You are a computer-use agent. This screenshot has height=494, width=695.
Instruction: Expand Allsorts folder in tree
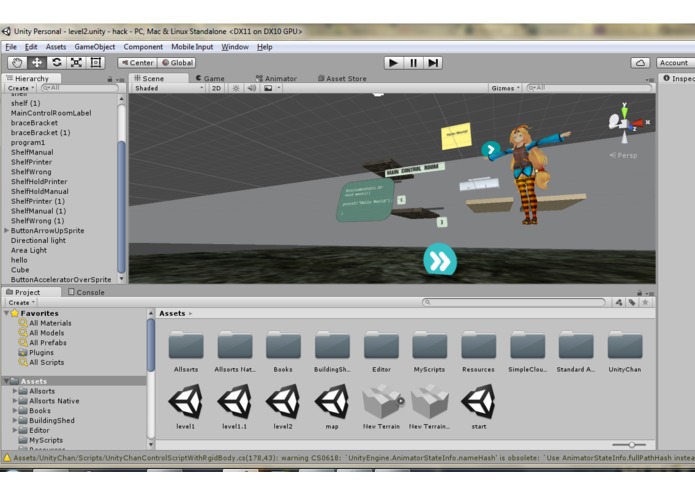point(15,391)
